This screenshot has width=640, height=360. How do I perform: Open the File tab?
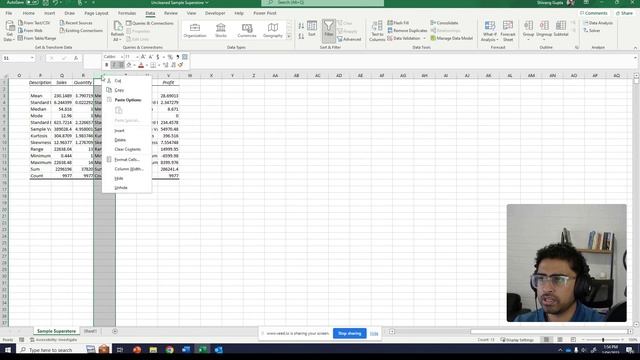(x=9, y=13)
